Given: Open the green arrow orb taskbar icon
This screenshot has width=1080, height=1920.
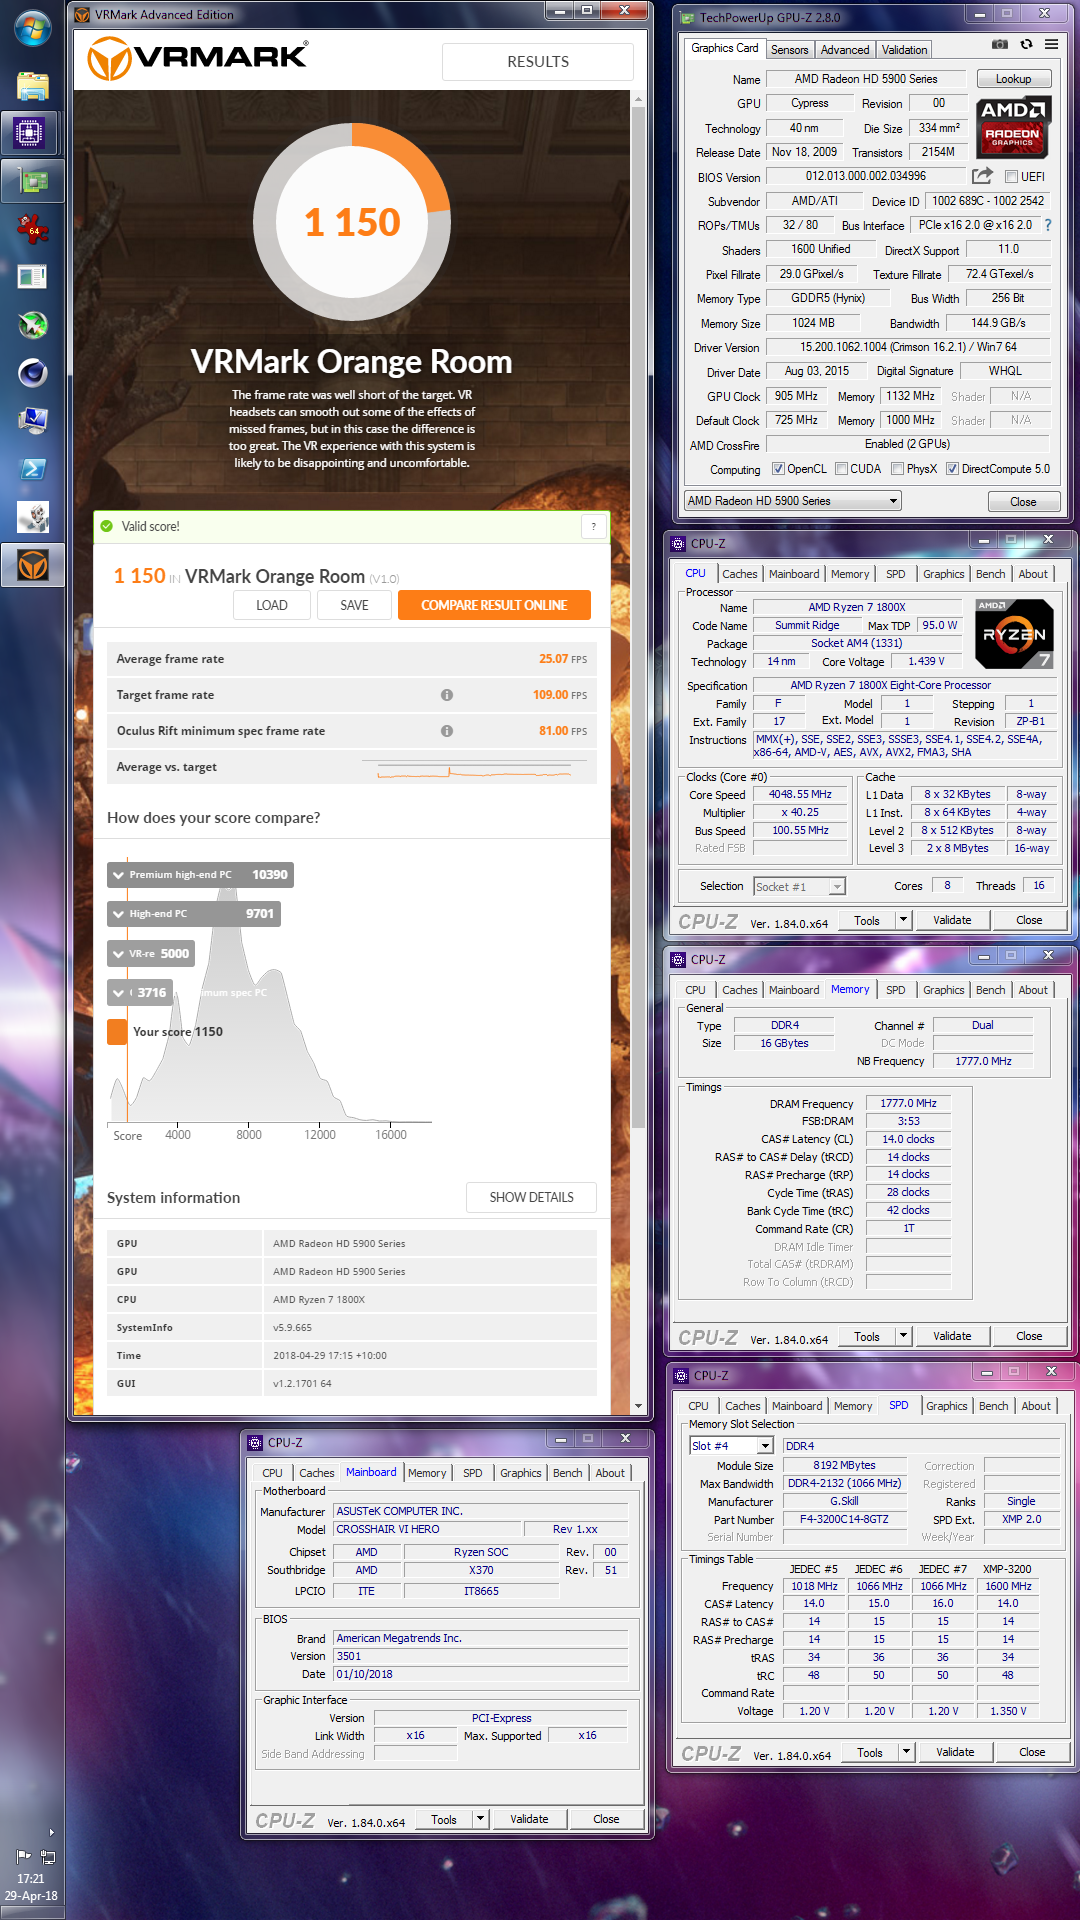Looking at the screenshot, I should 33,325.
